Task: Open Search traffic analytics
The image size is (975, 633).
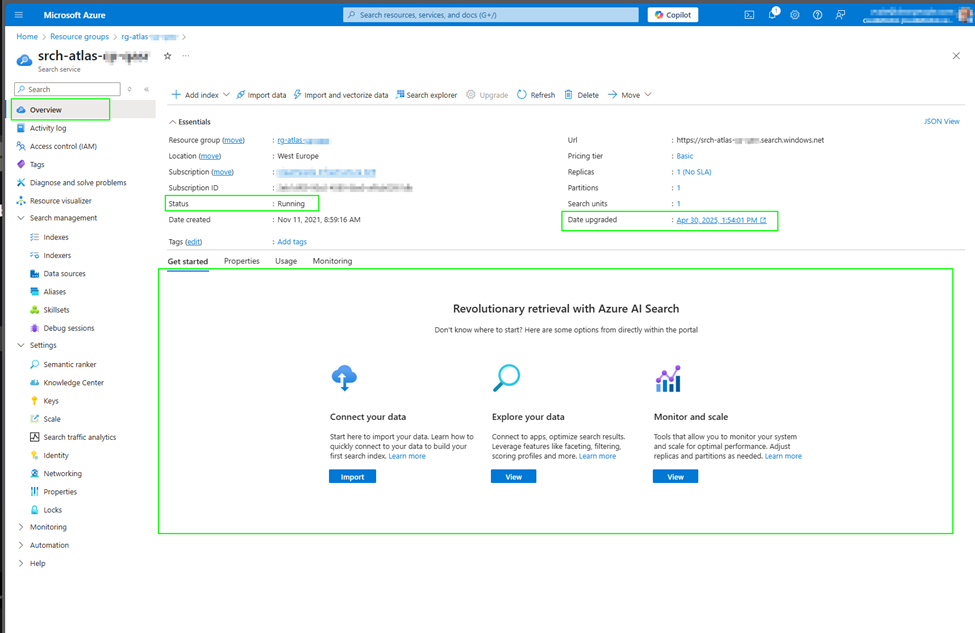Action: pyautogui.click(x=80, y=437)
